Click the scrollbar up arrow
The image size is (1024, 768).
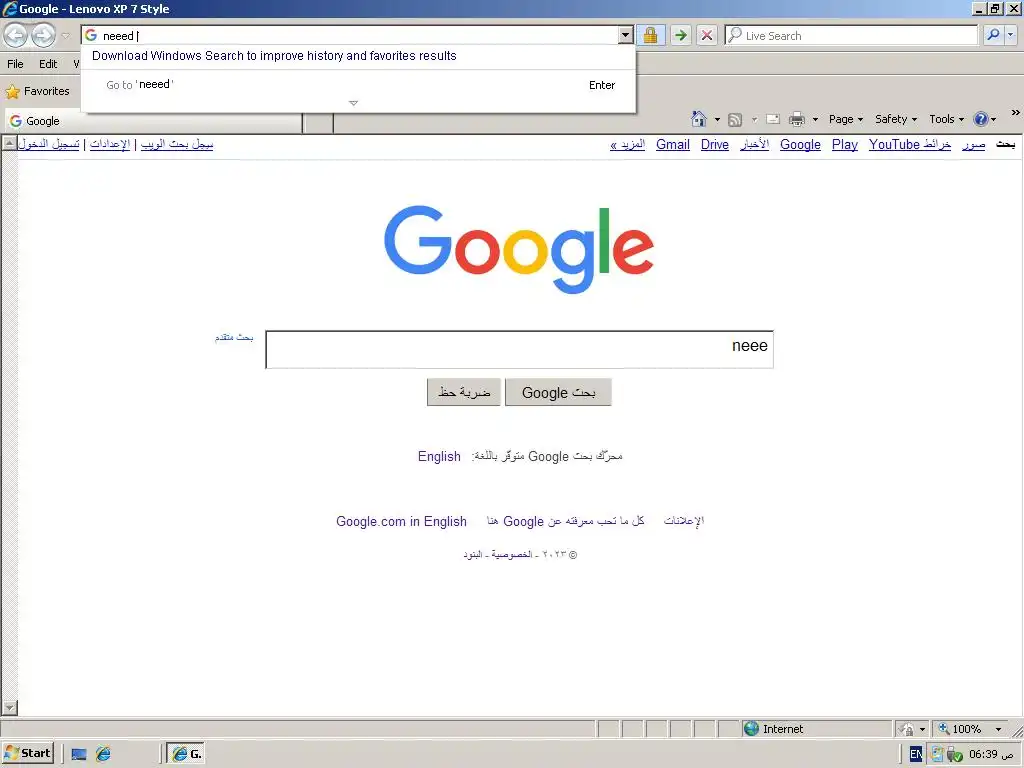click(x=9, y=143)
